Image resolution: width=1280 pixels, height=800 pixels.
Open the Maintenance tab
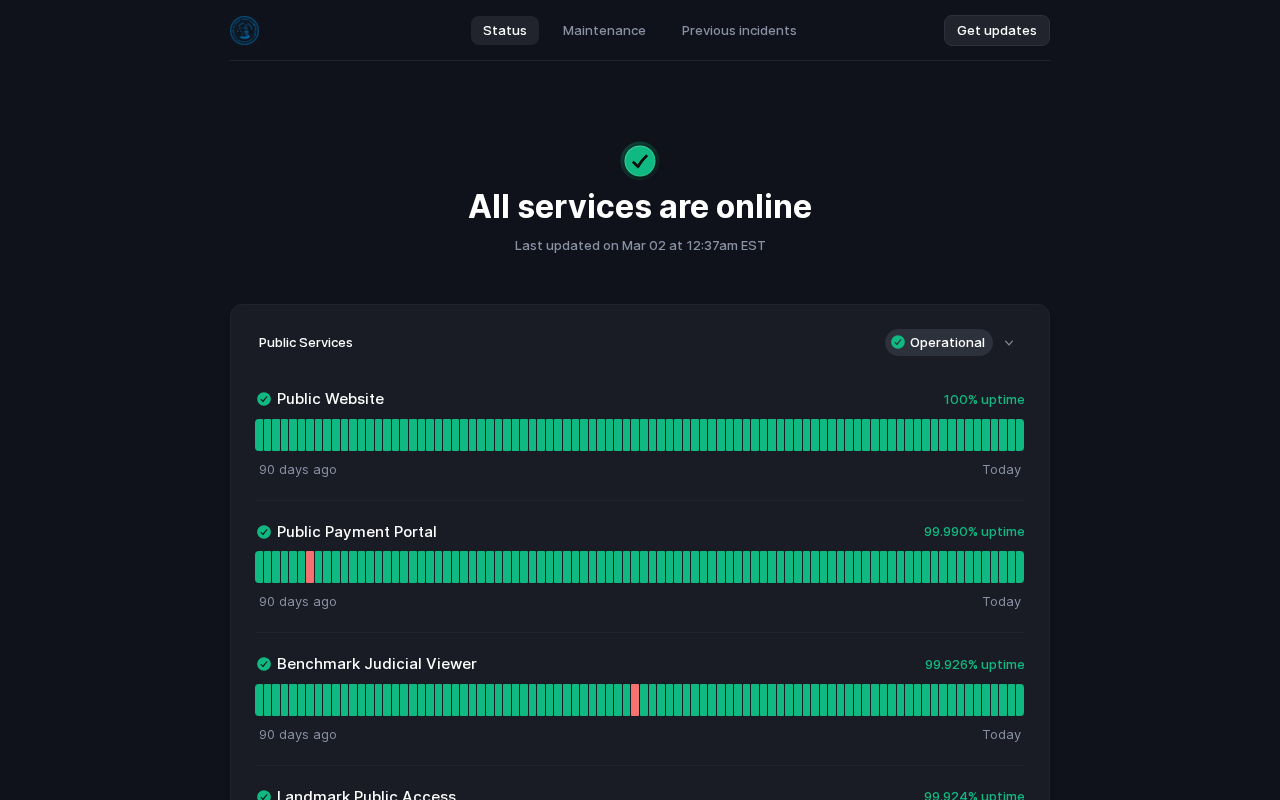604,30
